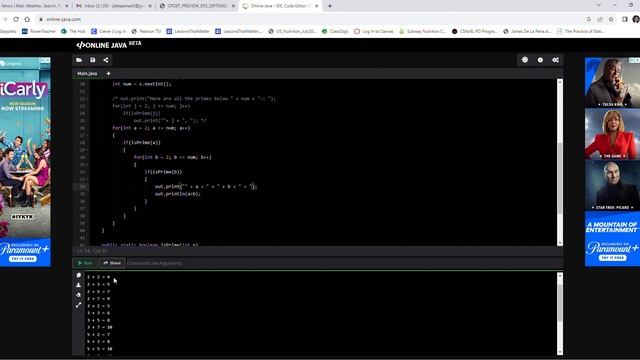Click the editor scrollbar down arrow
Screen dimensions: 640x360
tap(560, 243)
